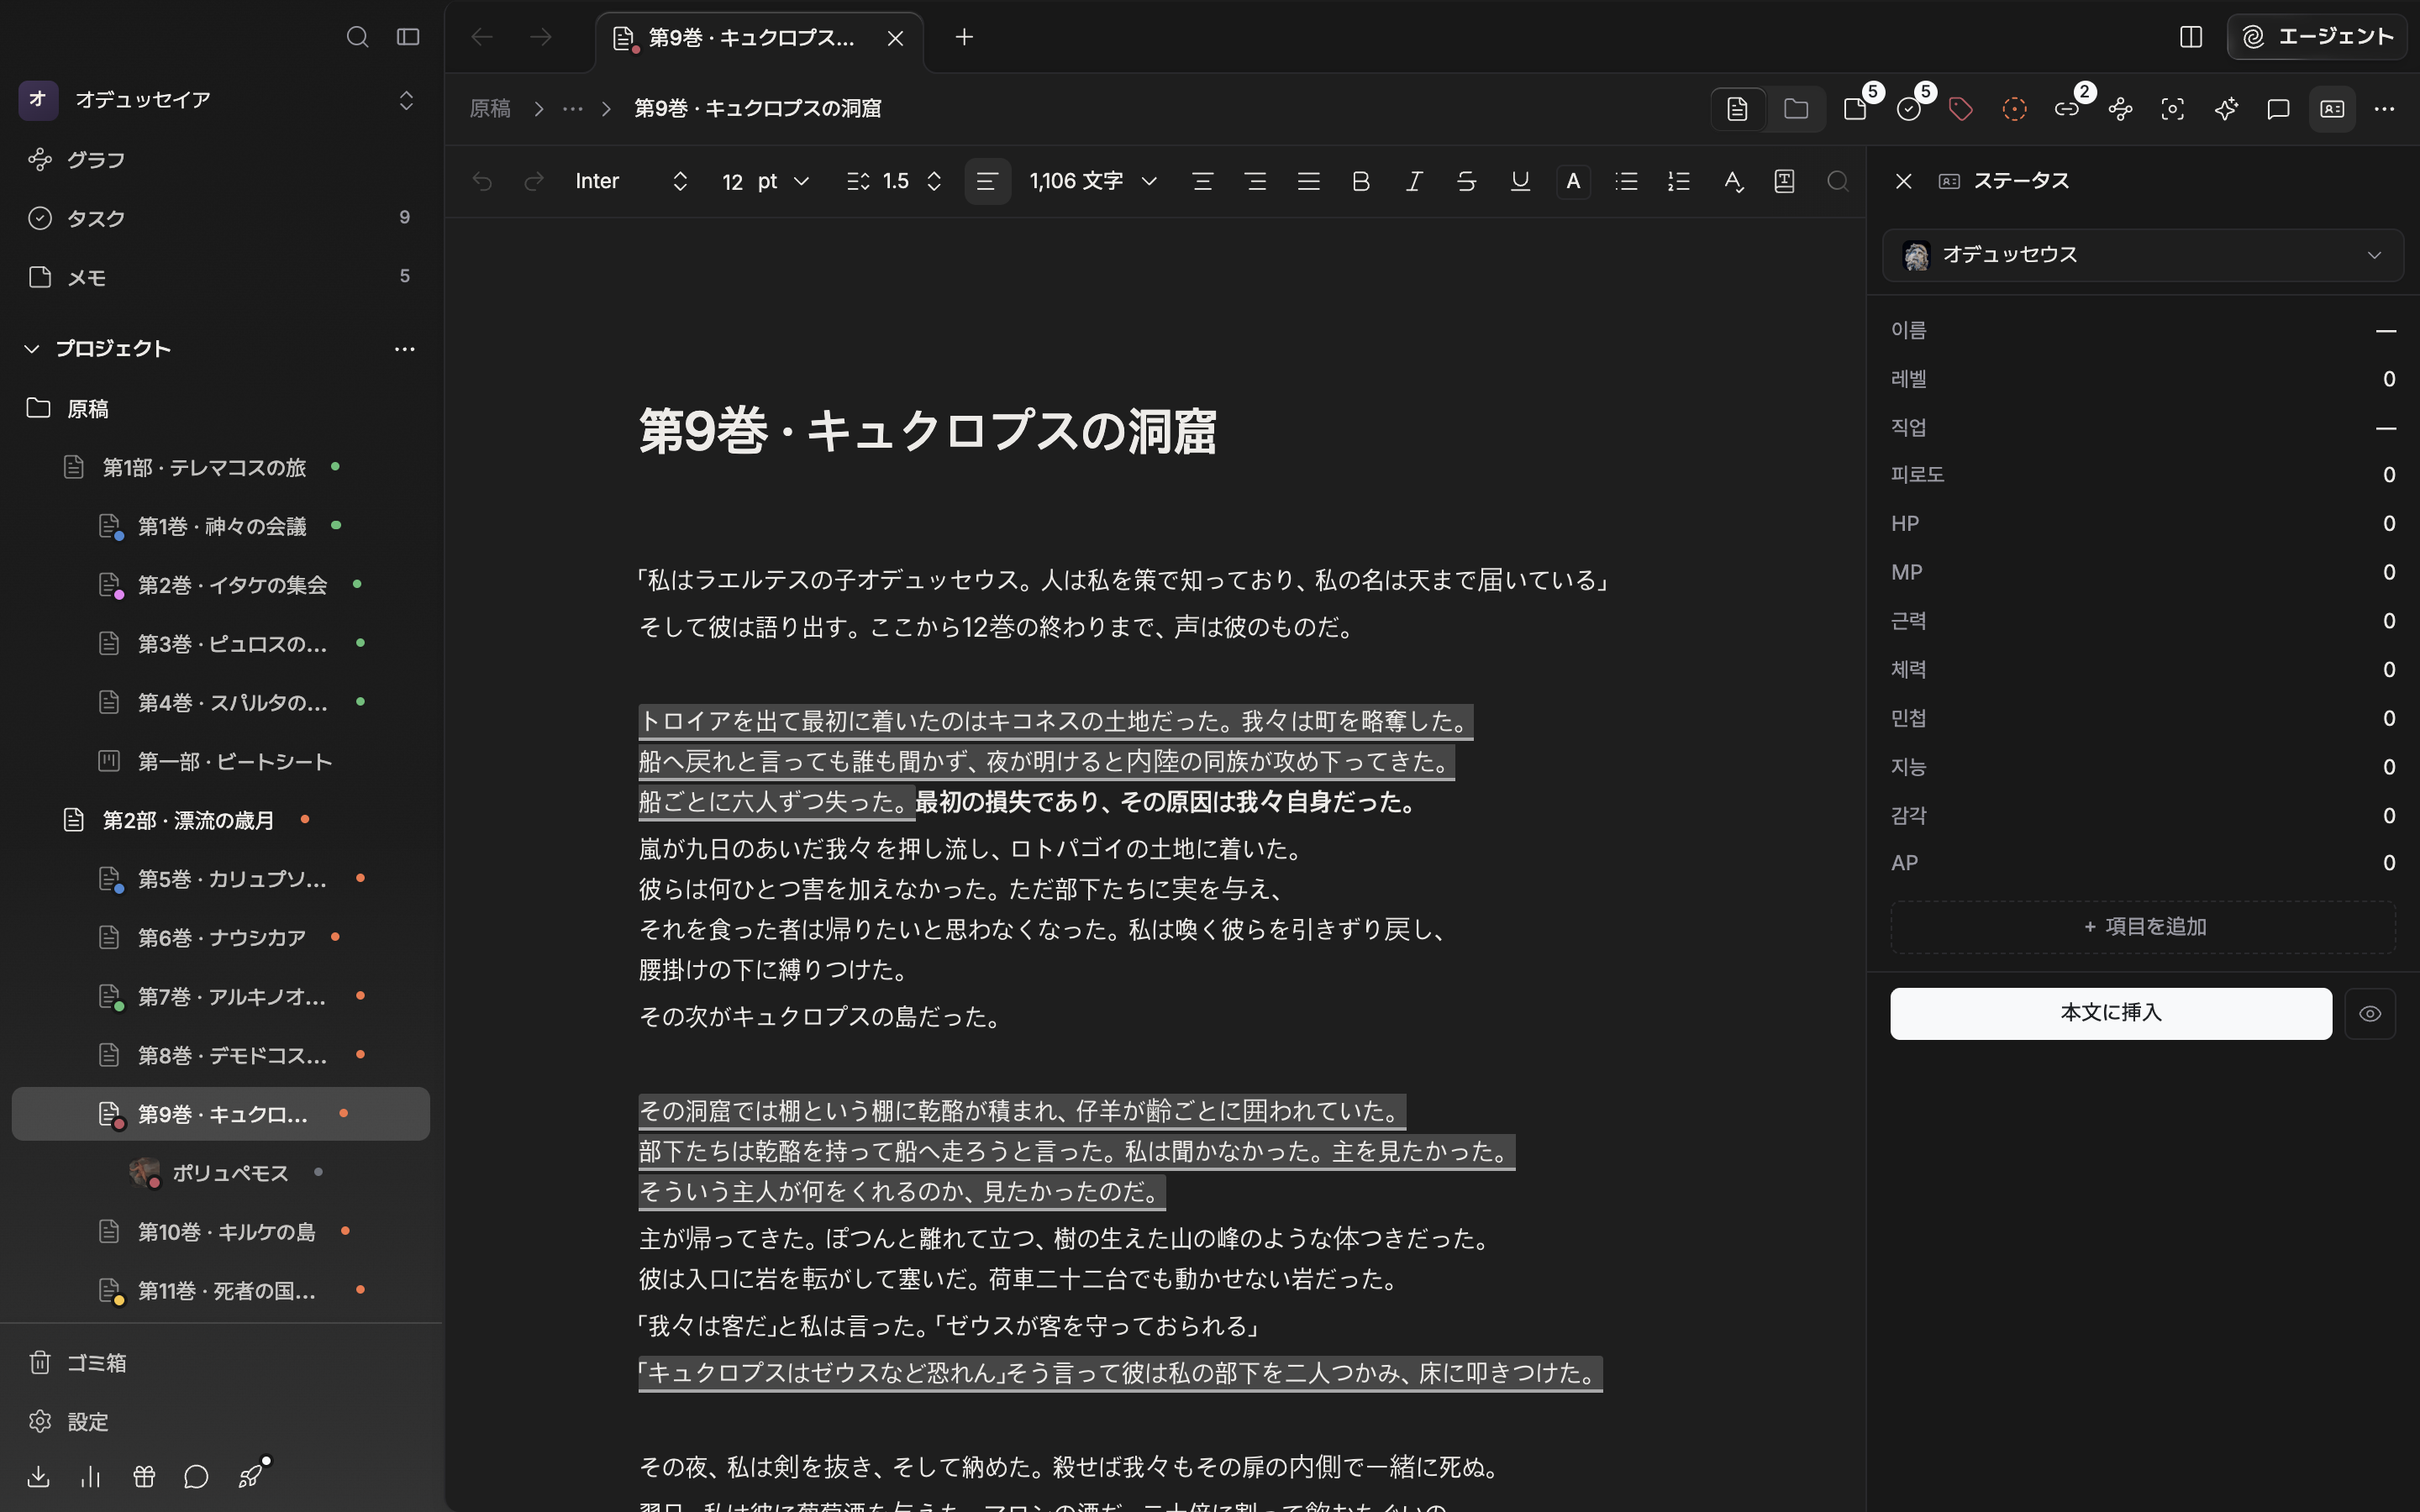Center-align text using toolbar icon
2420x1512 pixels.
point(1203,181)
